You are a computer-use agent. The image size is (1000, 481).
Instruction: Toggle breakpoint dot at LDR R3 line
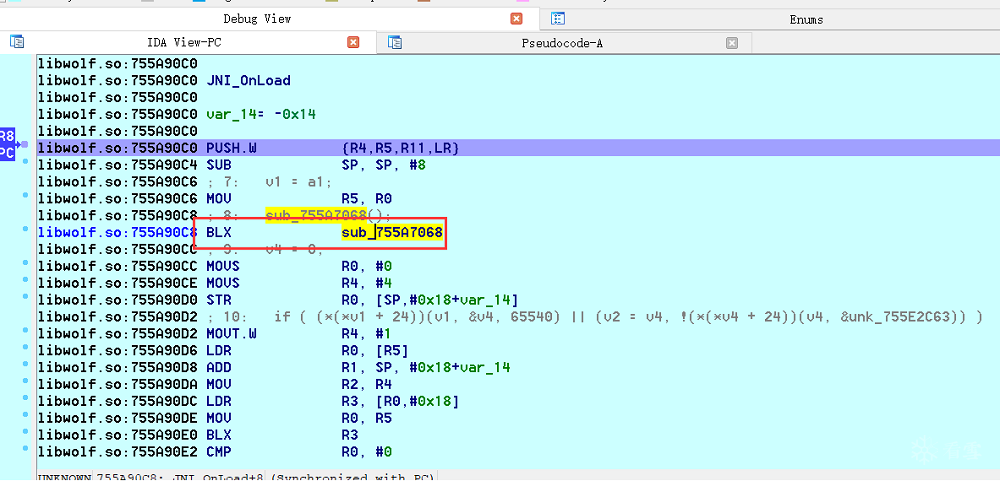[25, 397]
